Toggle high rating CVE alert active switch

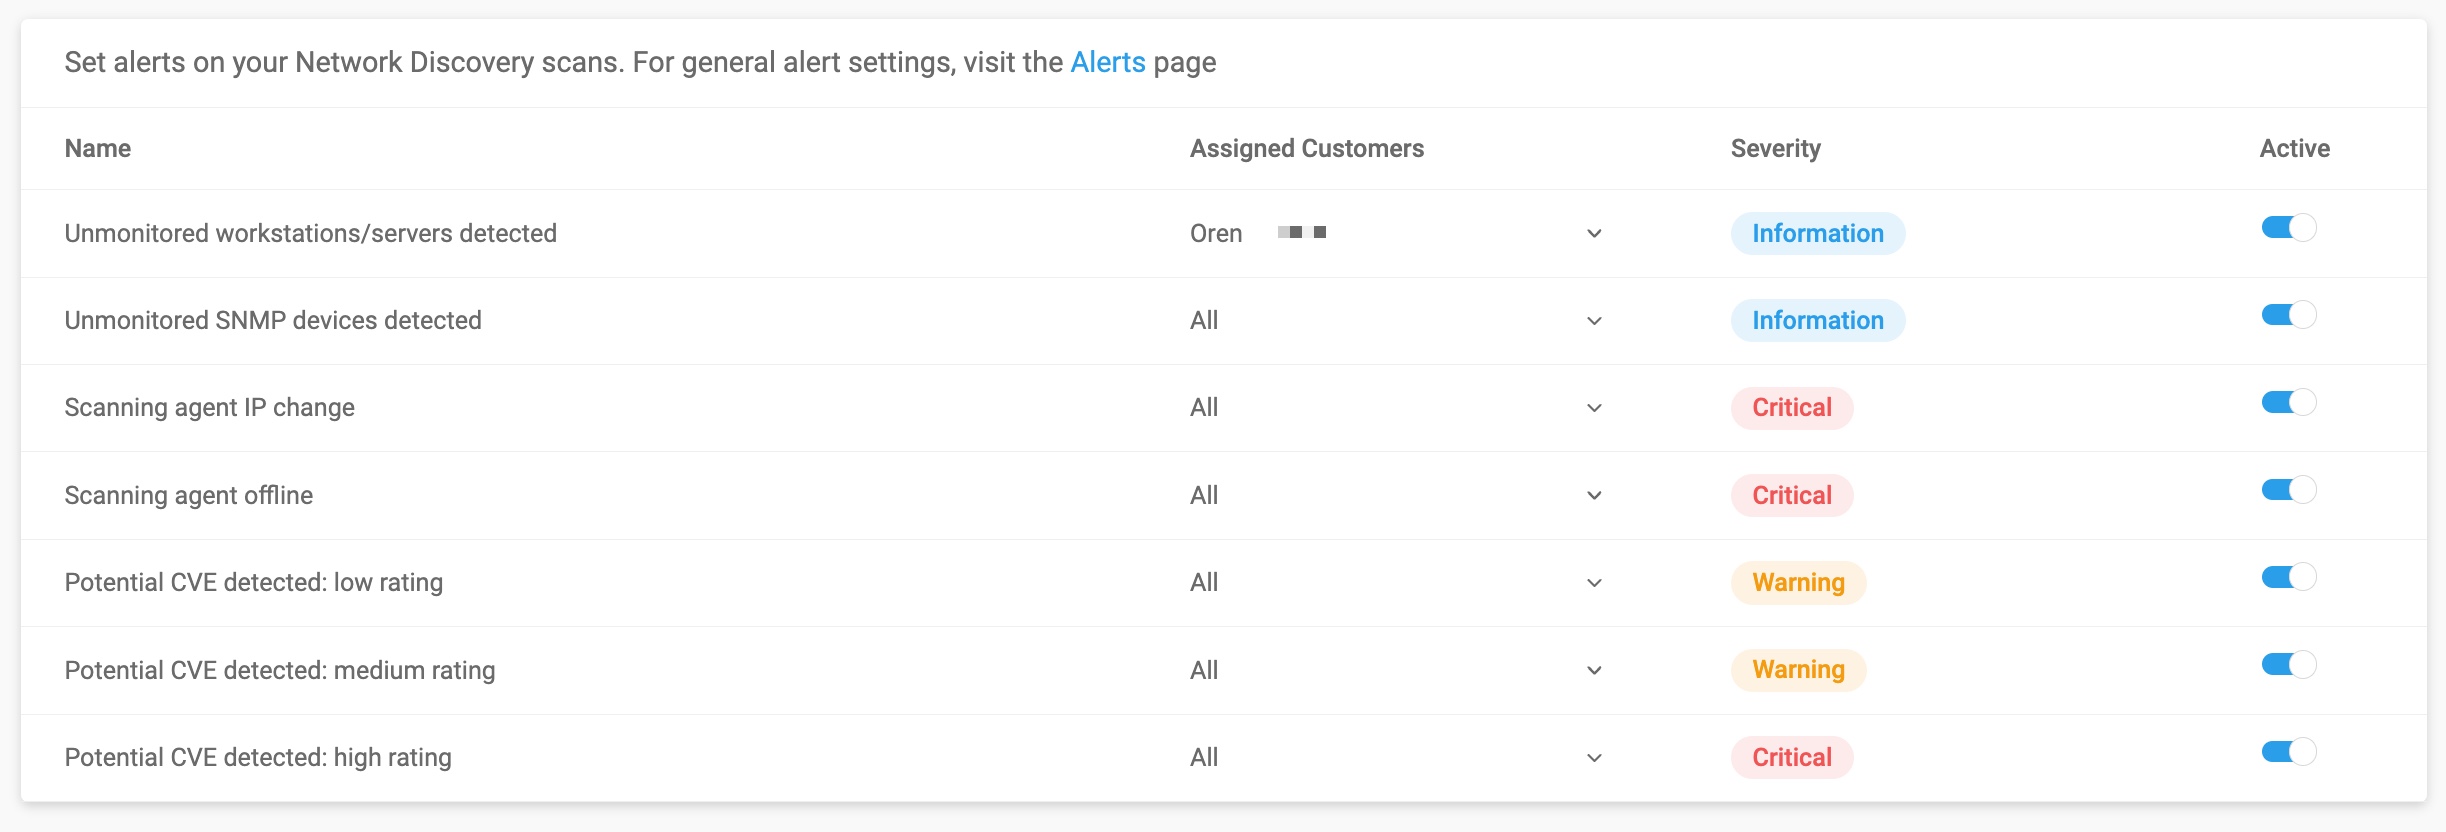pos(2289,752)
